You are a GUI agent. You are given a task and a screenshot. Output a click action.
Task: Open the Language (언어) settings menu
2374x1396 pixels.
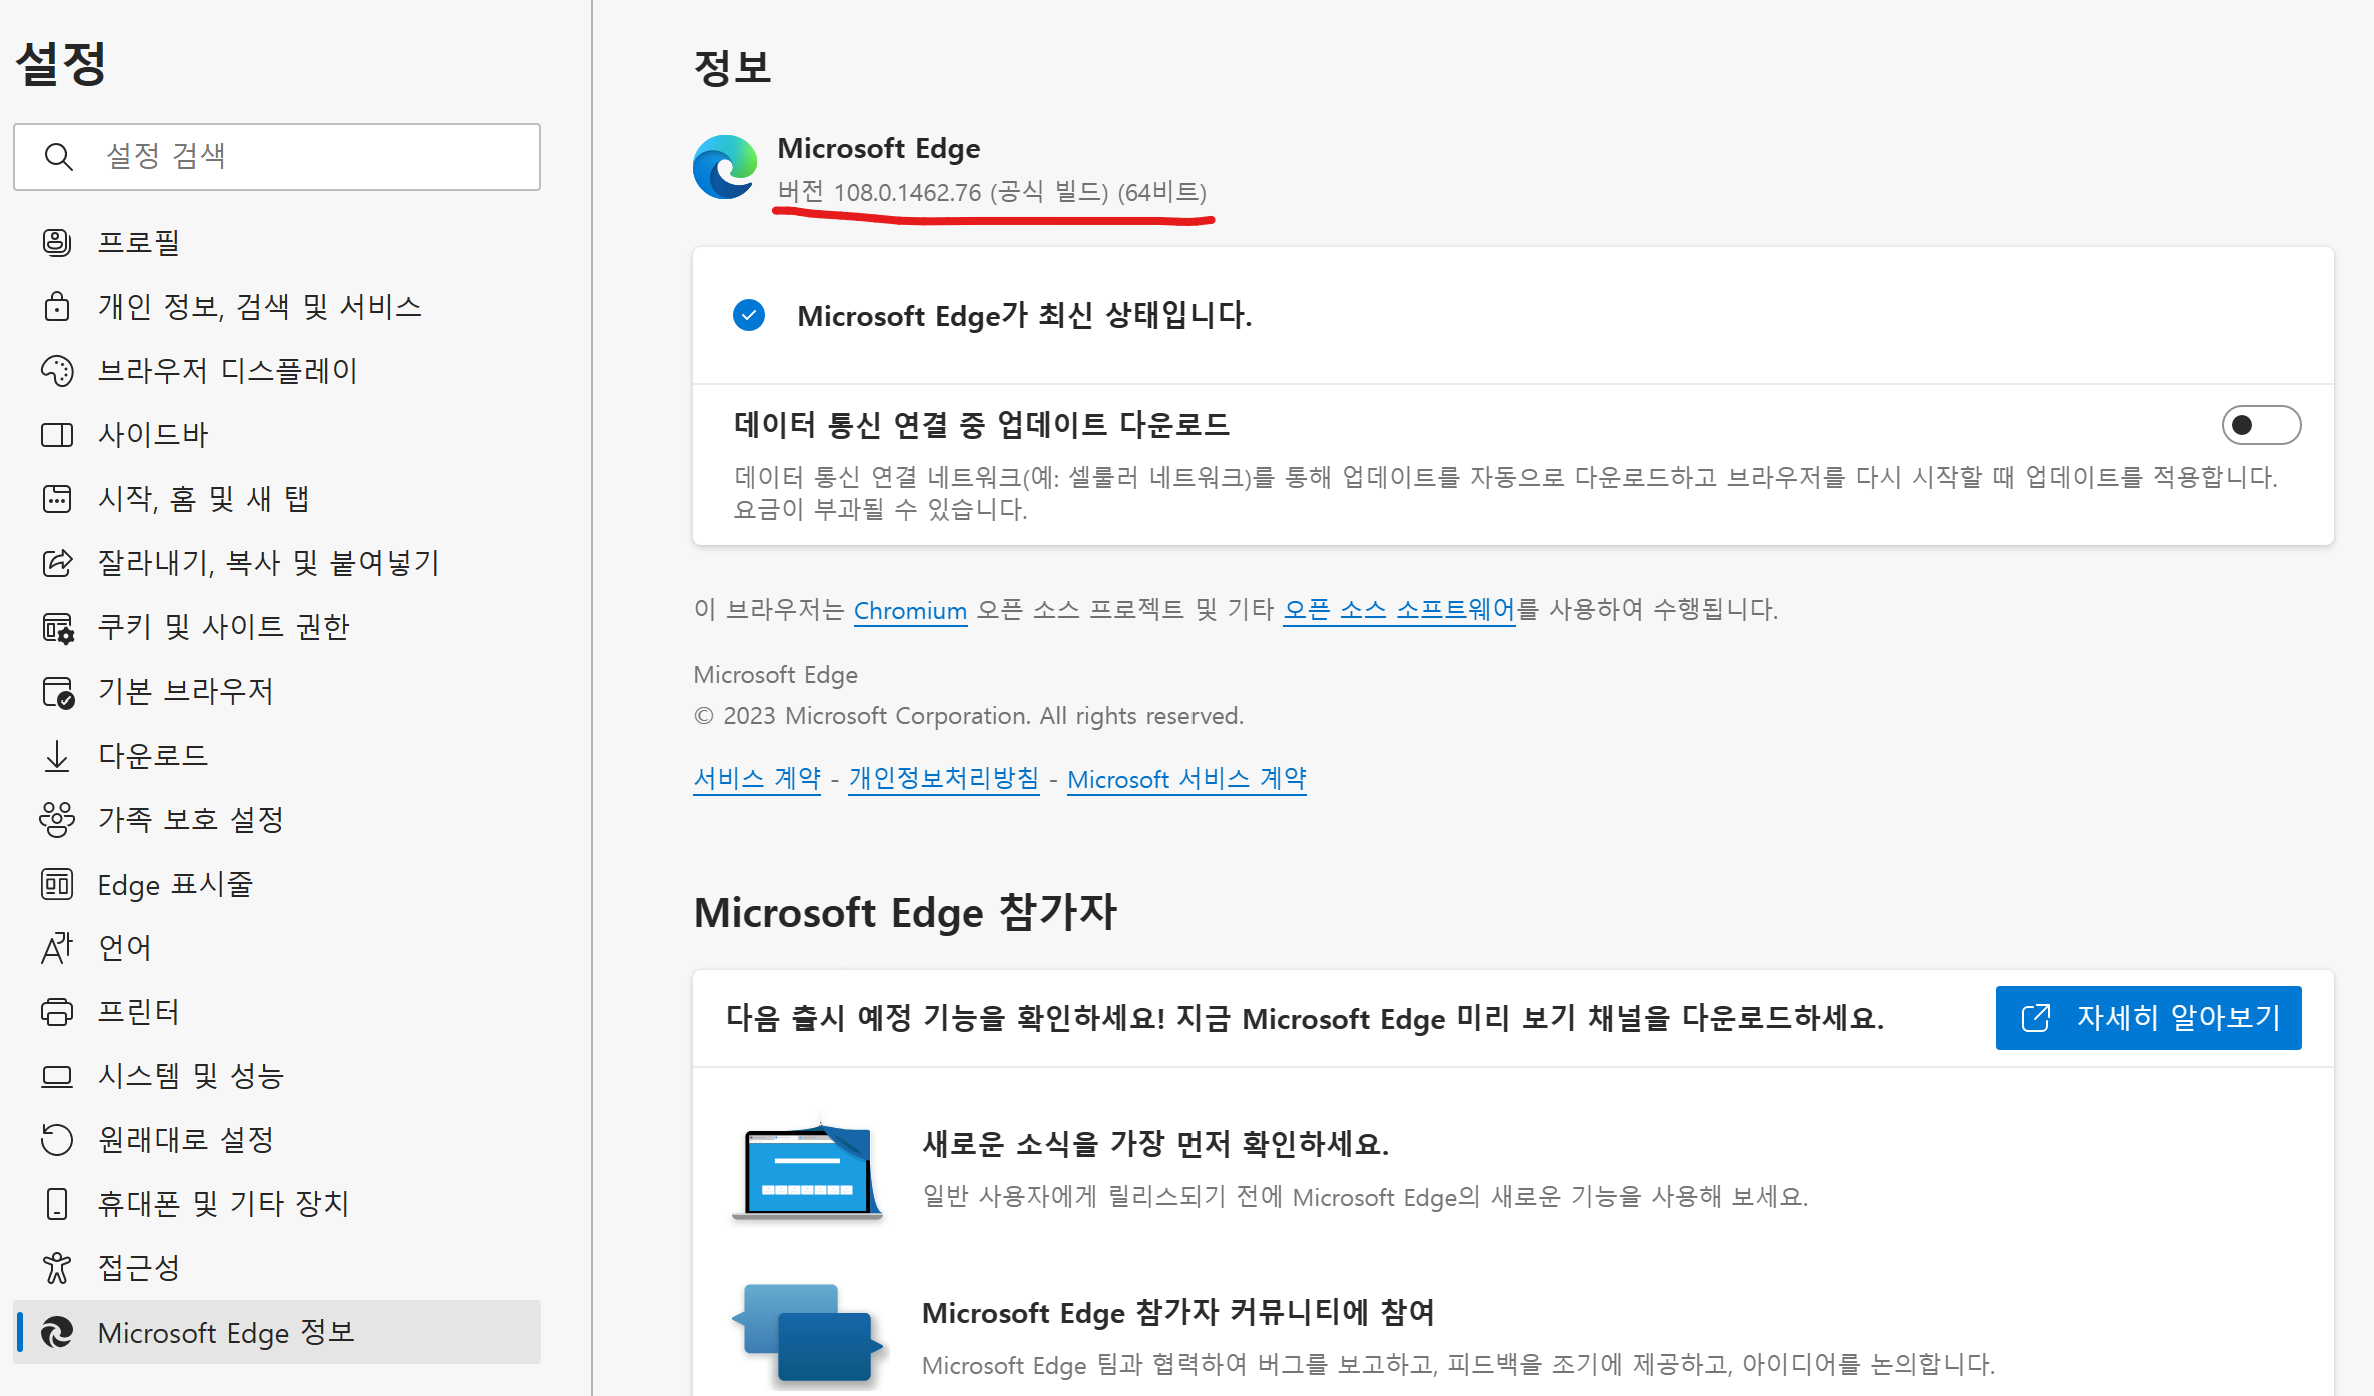[124, 948]
